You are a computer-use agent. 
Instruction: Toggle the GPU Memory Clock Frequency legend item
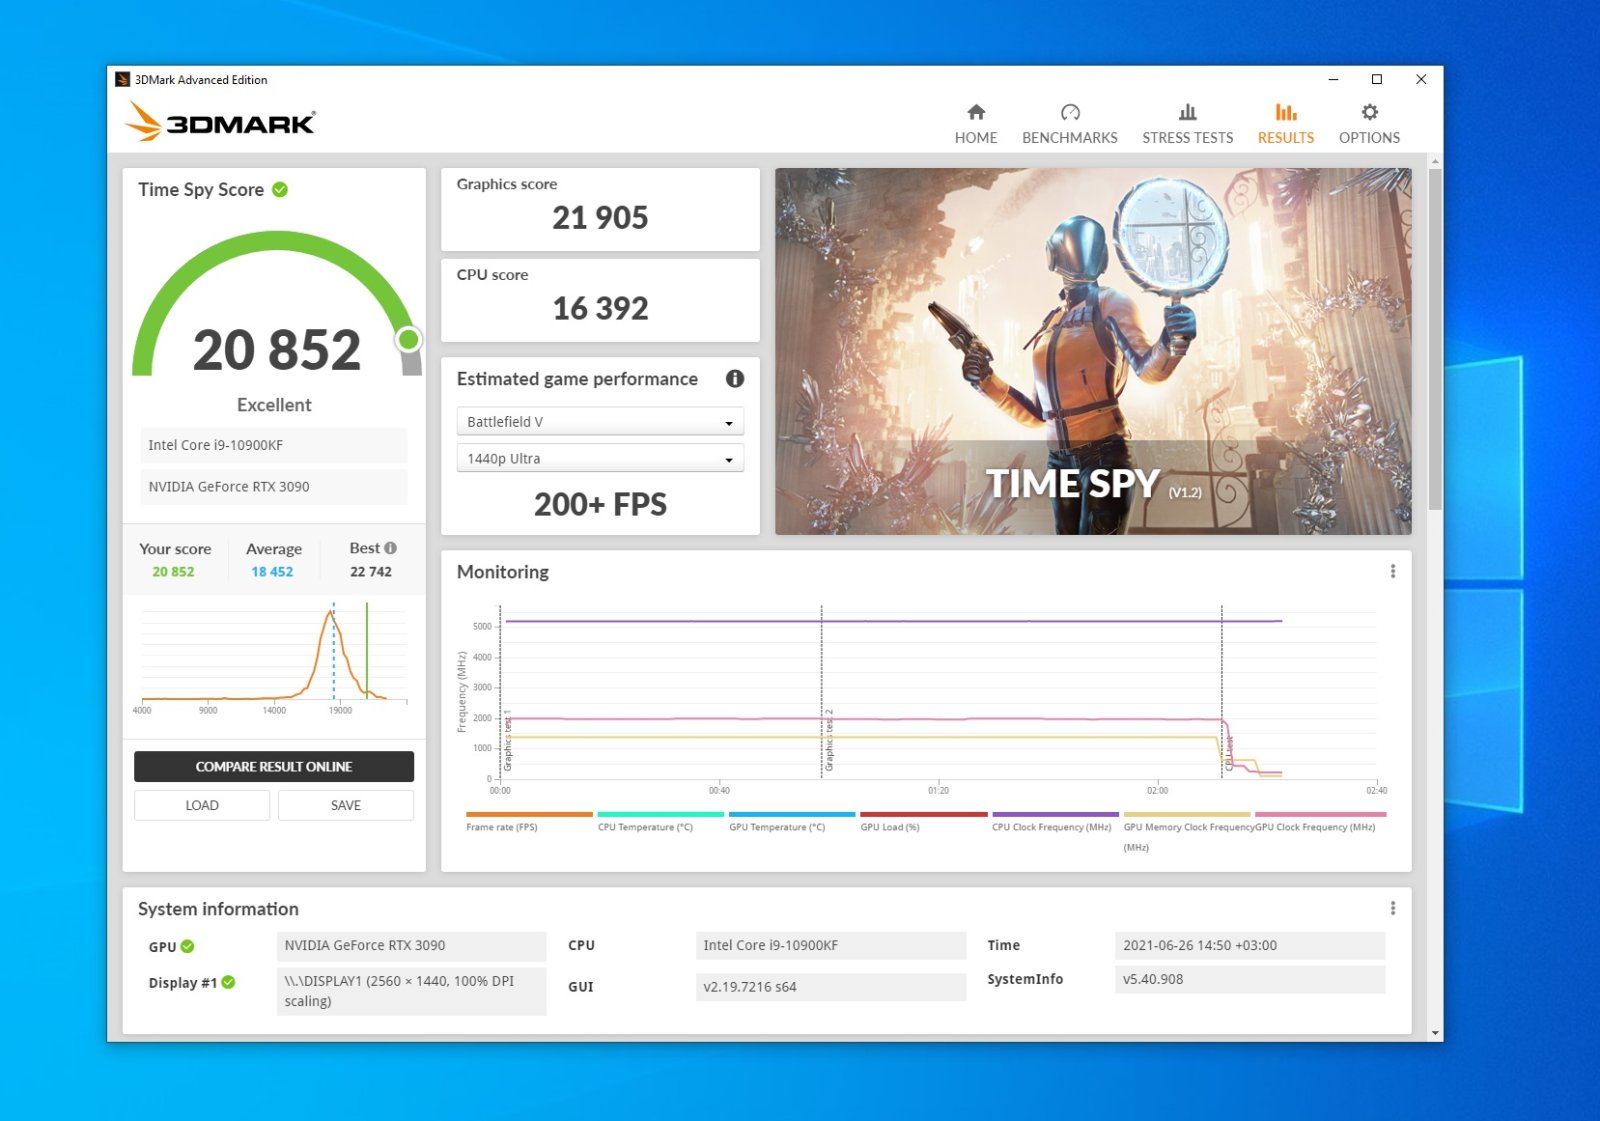click(x=1188, y=832)
